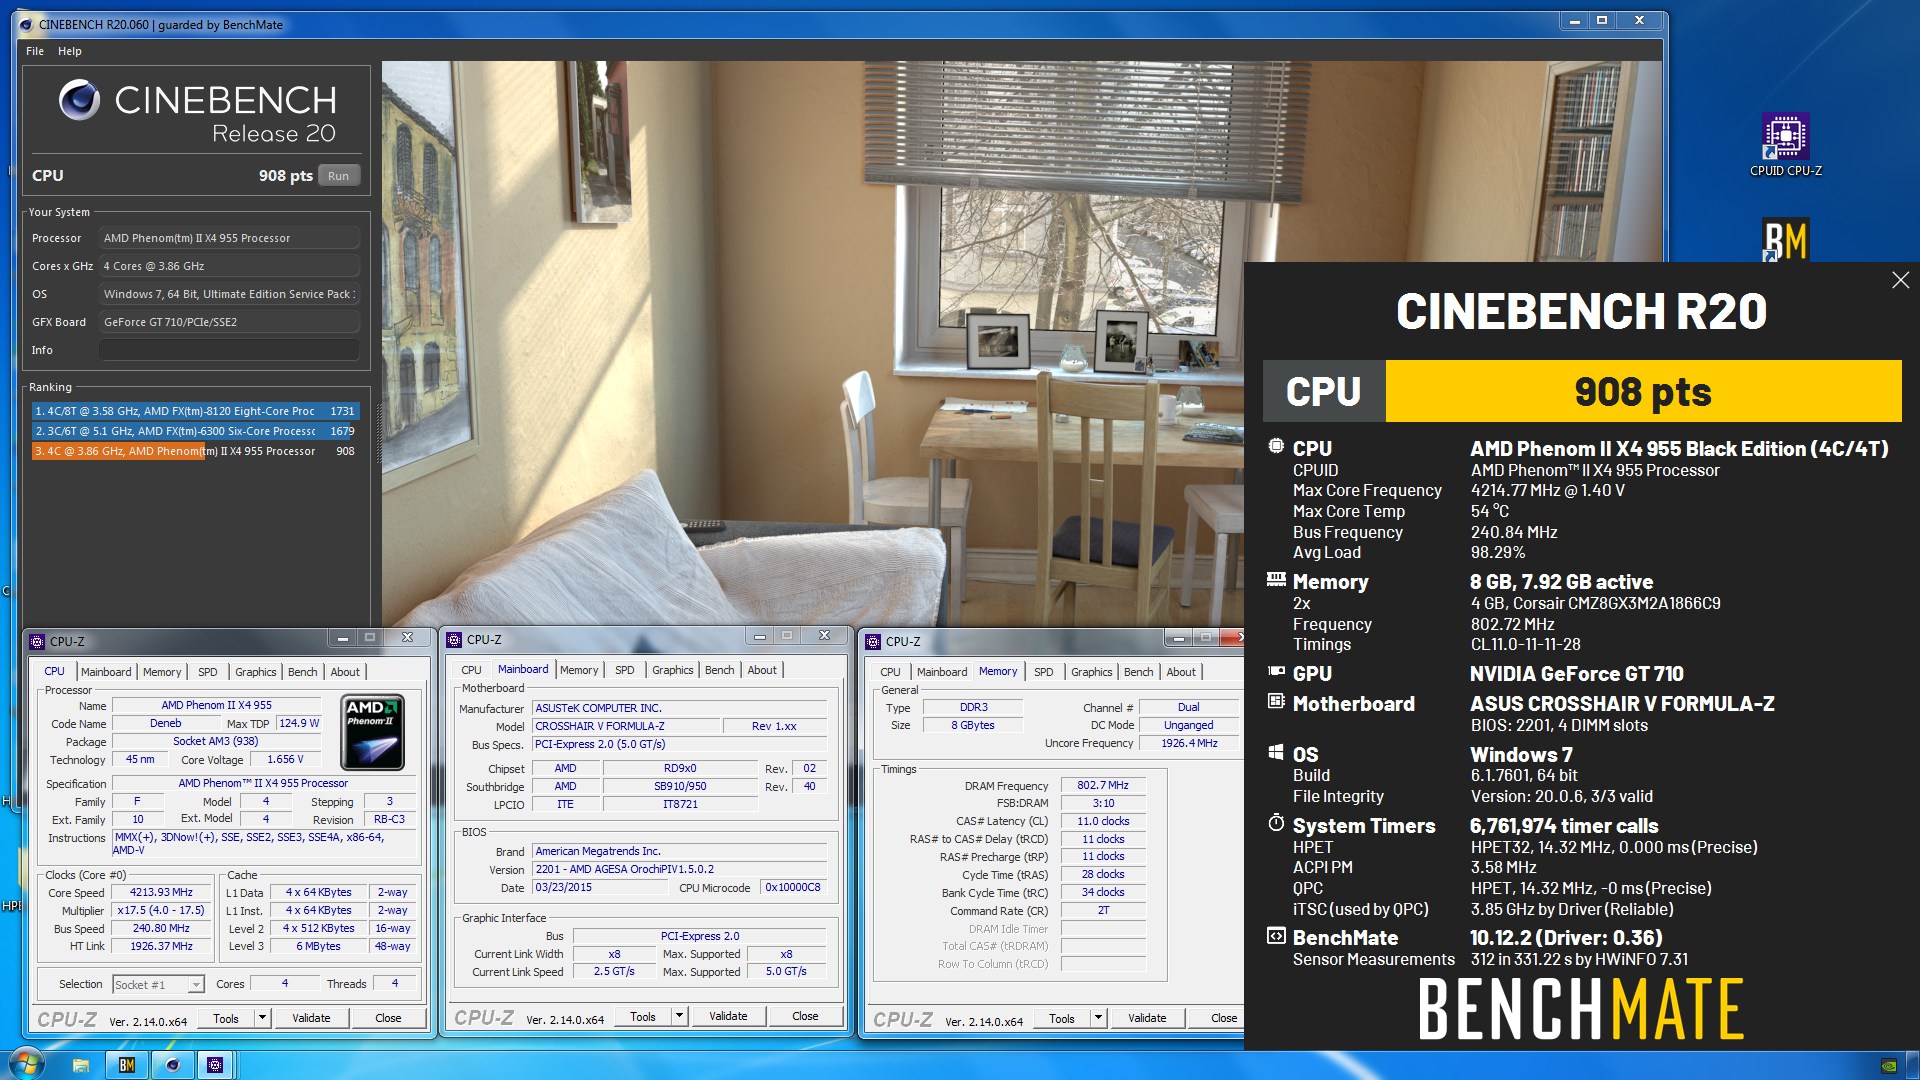Open the Help menu in Cinebench

pyautogui.click(x=69, y=51)
